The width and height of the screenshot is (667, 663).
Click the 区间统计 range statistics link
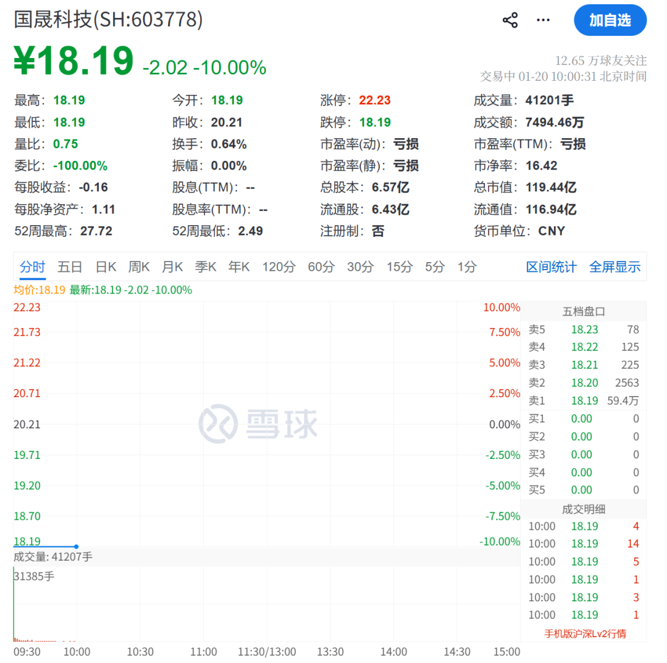tap(551, 267)
